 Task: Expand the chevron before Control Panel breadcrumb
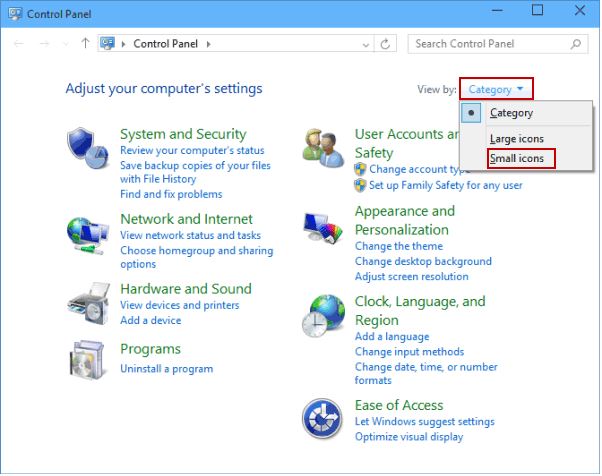123,44
